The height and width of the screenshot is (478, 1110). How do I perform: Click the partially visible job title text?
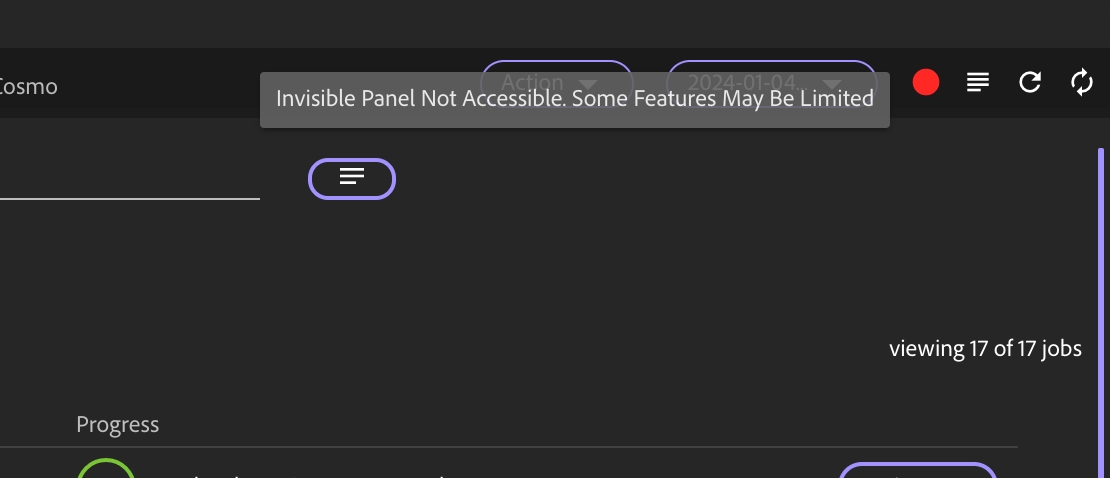[300, 474]
